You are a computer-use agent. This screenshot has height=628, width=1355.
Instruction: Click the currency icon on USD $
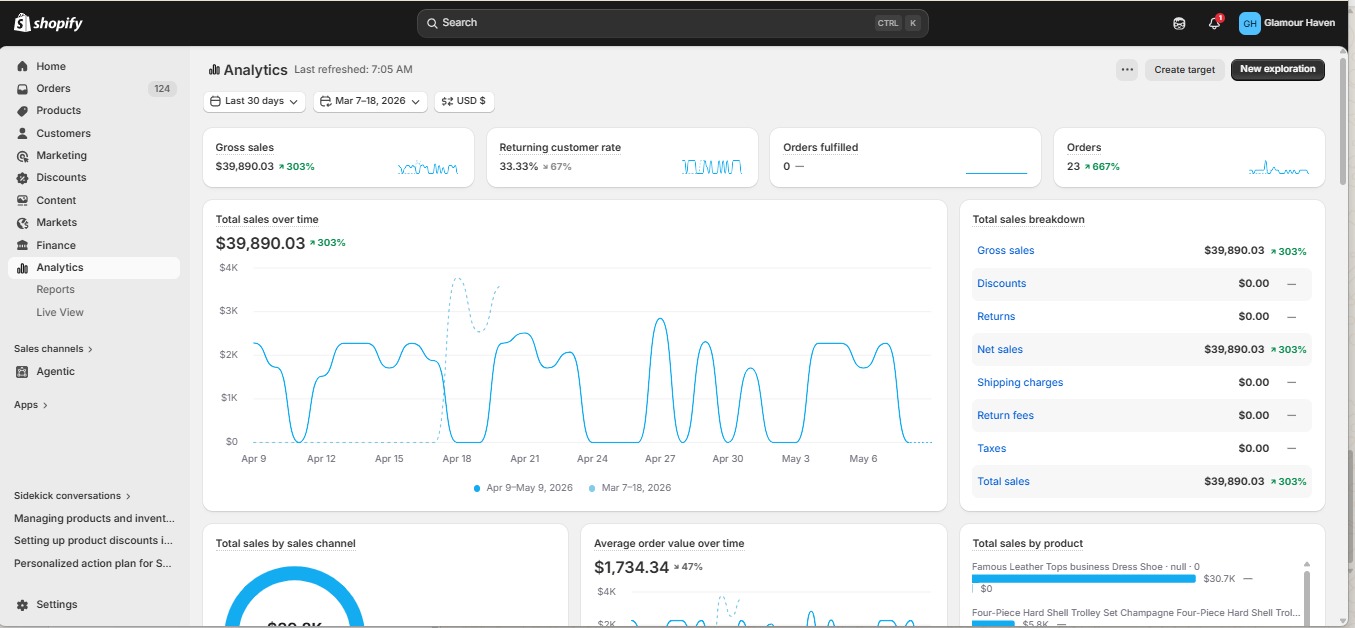tap(447, 101)
